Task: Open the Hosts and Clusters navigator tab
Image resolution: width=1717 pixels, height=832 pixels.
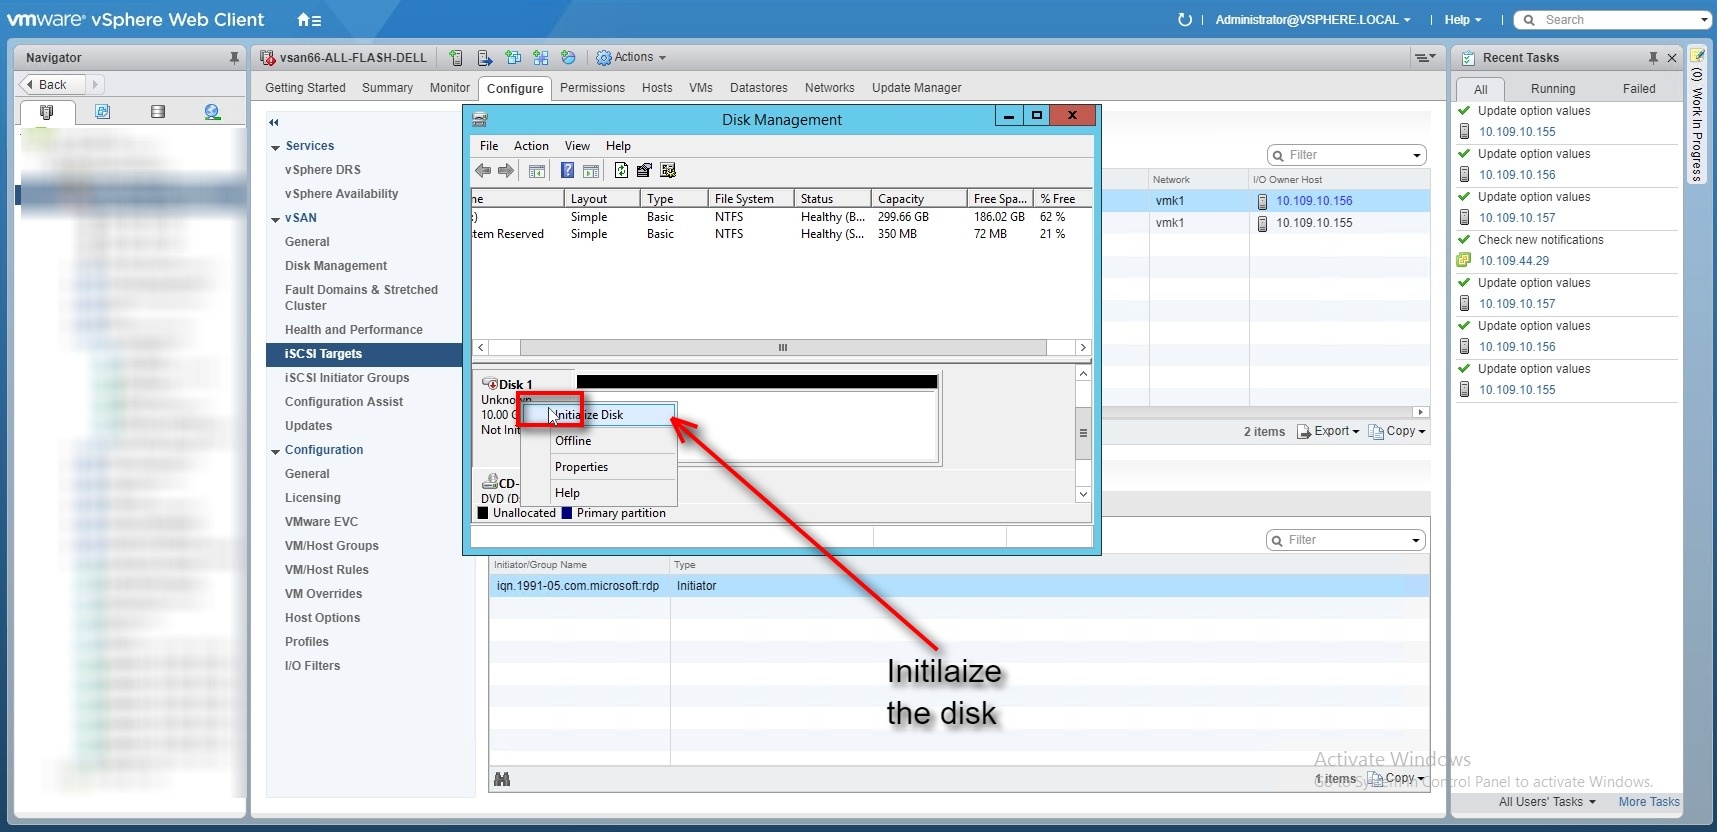Action: point(46,112)
